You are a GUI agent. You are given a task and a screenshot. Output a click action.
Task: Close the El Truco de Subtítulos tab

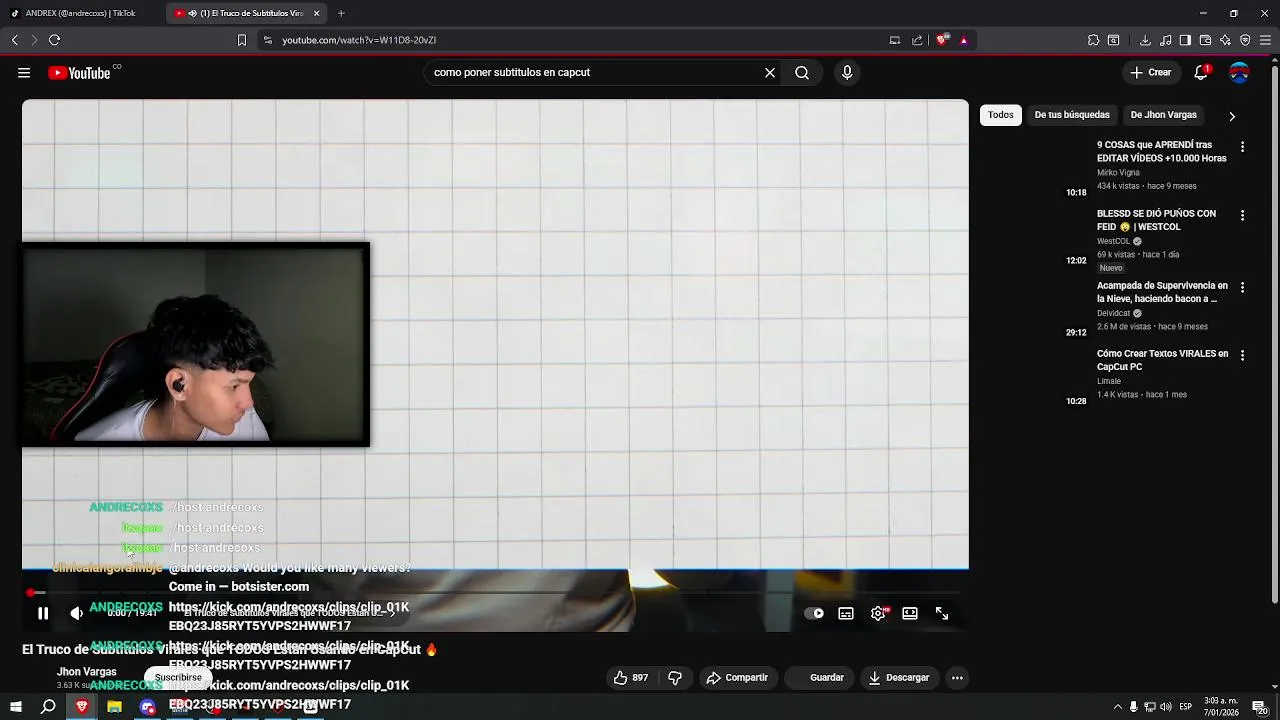(317, 13)
